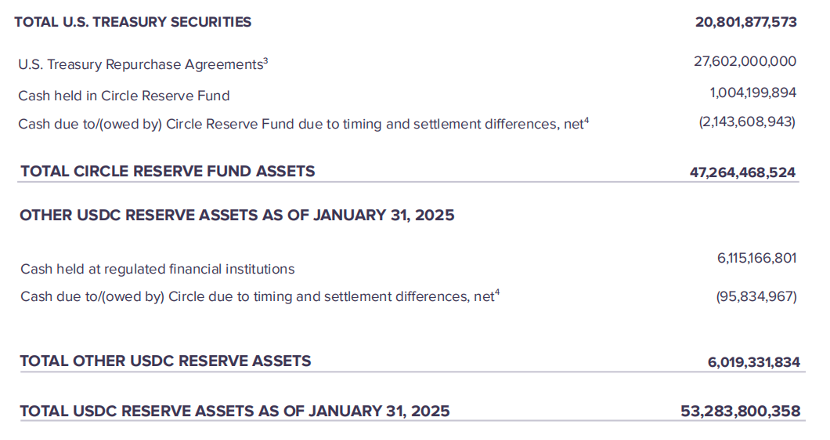The width and height of the screenshot is (830, 440).
Task: Select the 47,264,468,524 total fund assets figure
Action: tap(743, 172)
